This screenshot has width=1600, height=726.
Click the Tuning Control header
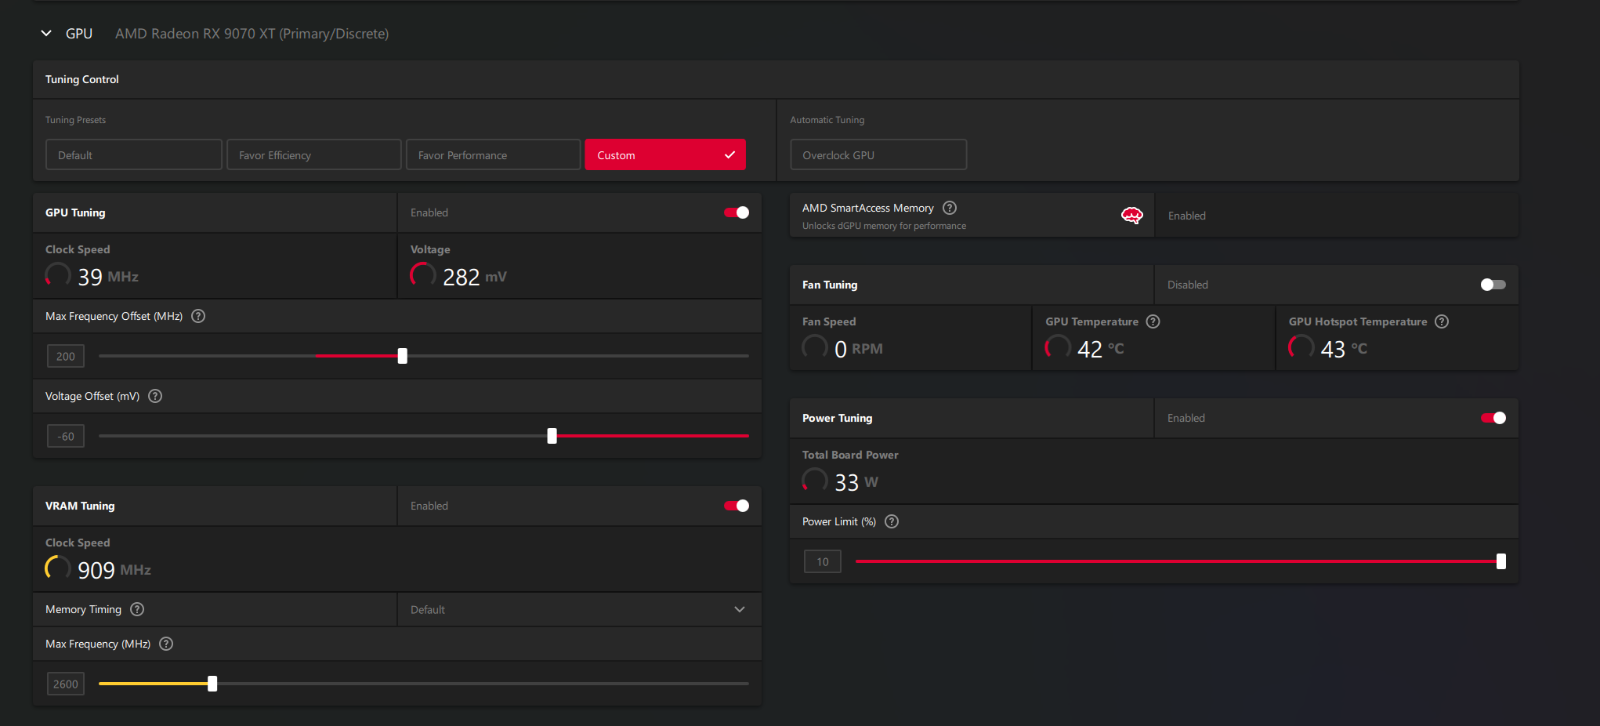82,79
